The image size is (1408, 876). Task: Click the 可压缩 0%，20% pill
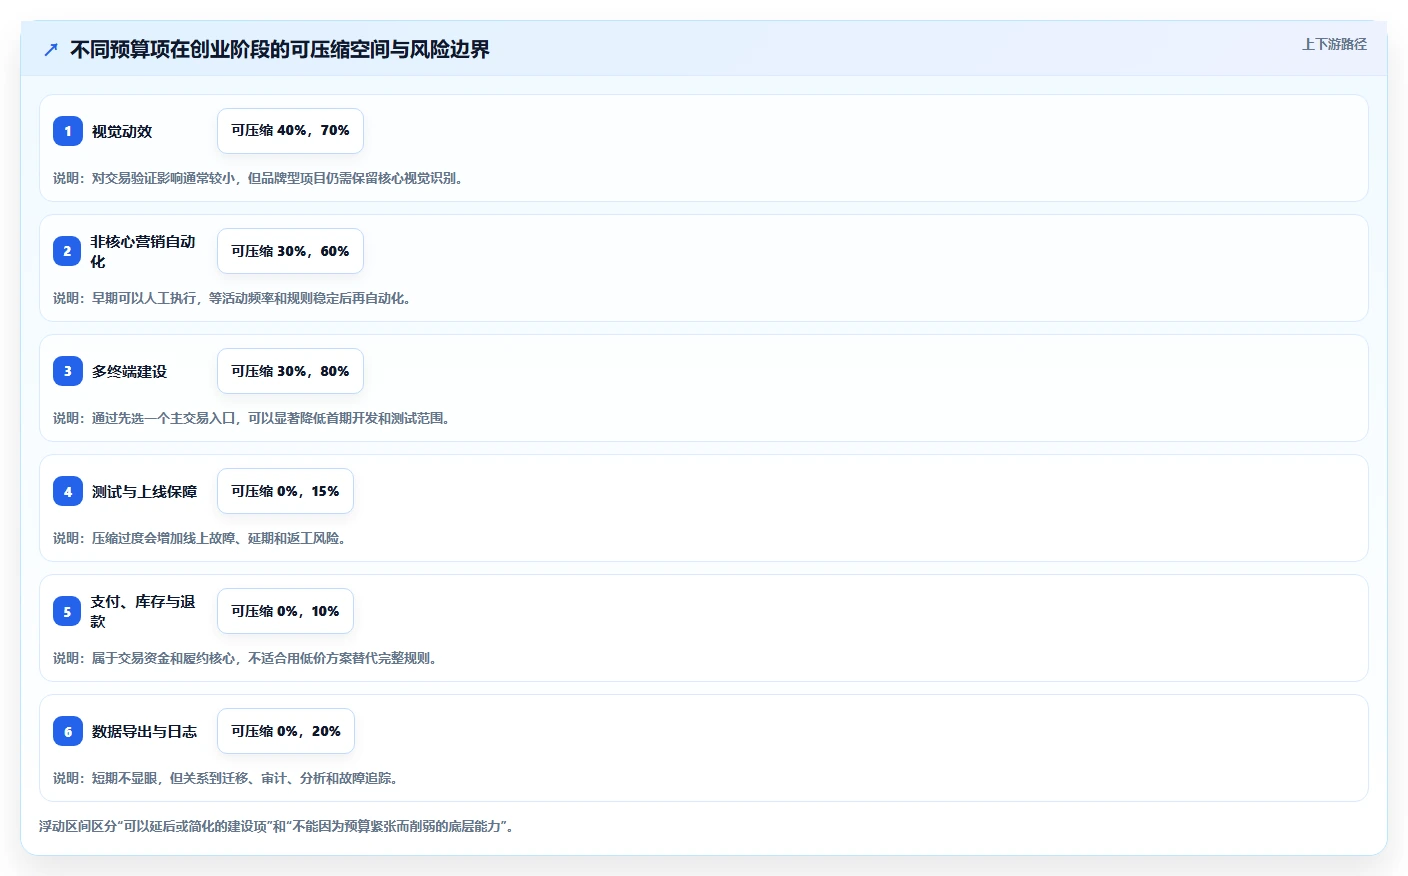tap(286, 731)
